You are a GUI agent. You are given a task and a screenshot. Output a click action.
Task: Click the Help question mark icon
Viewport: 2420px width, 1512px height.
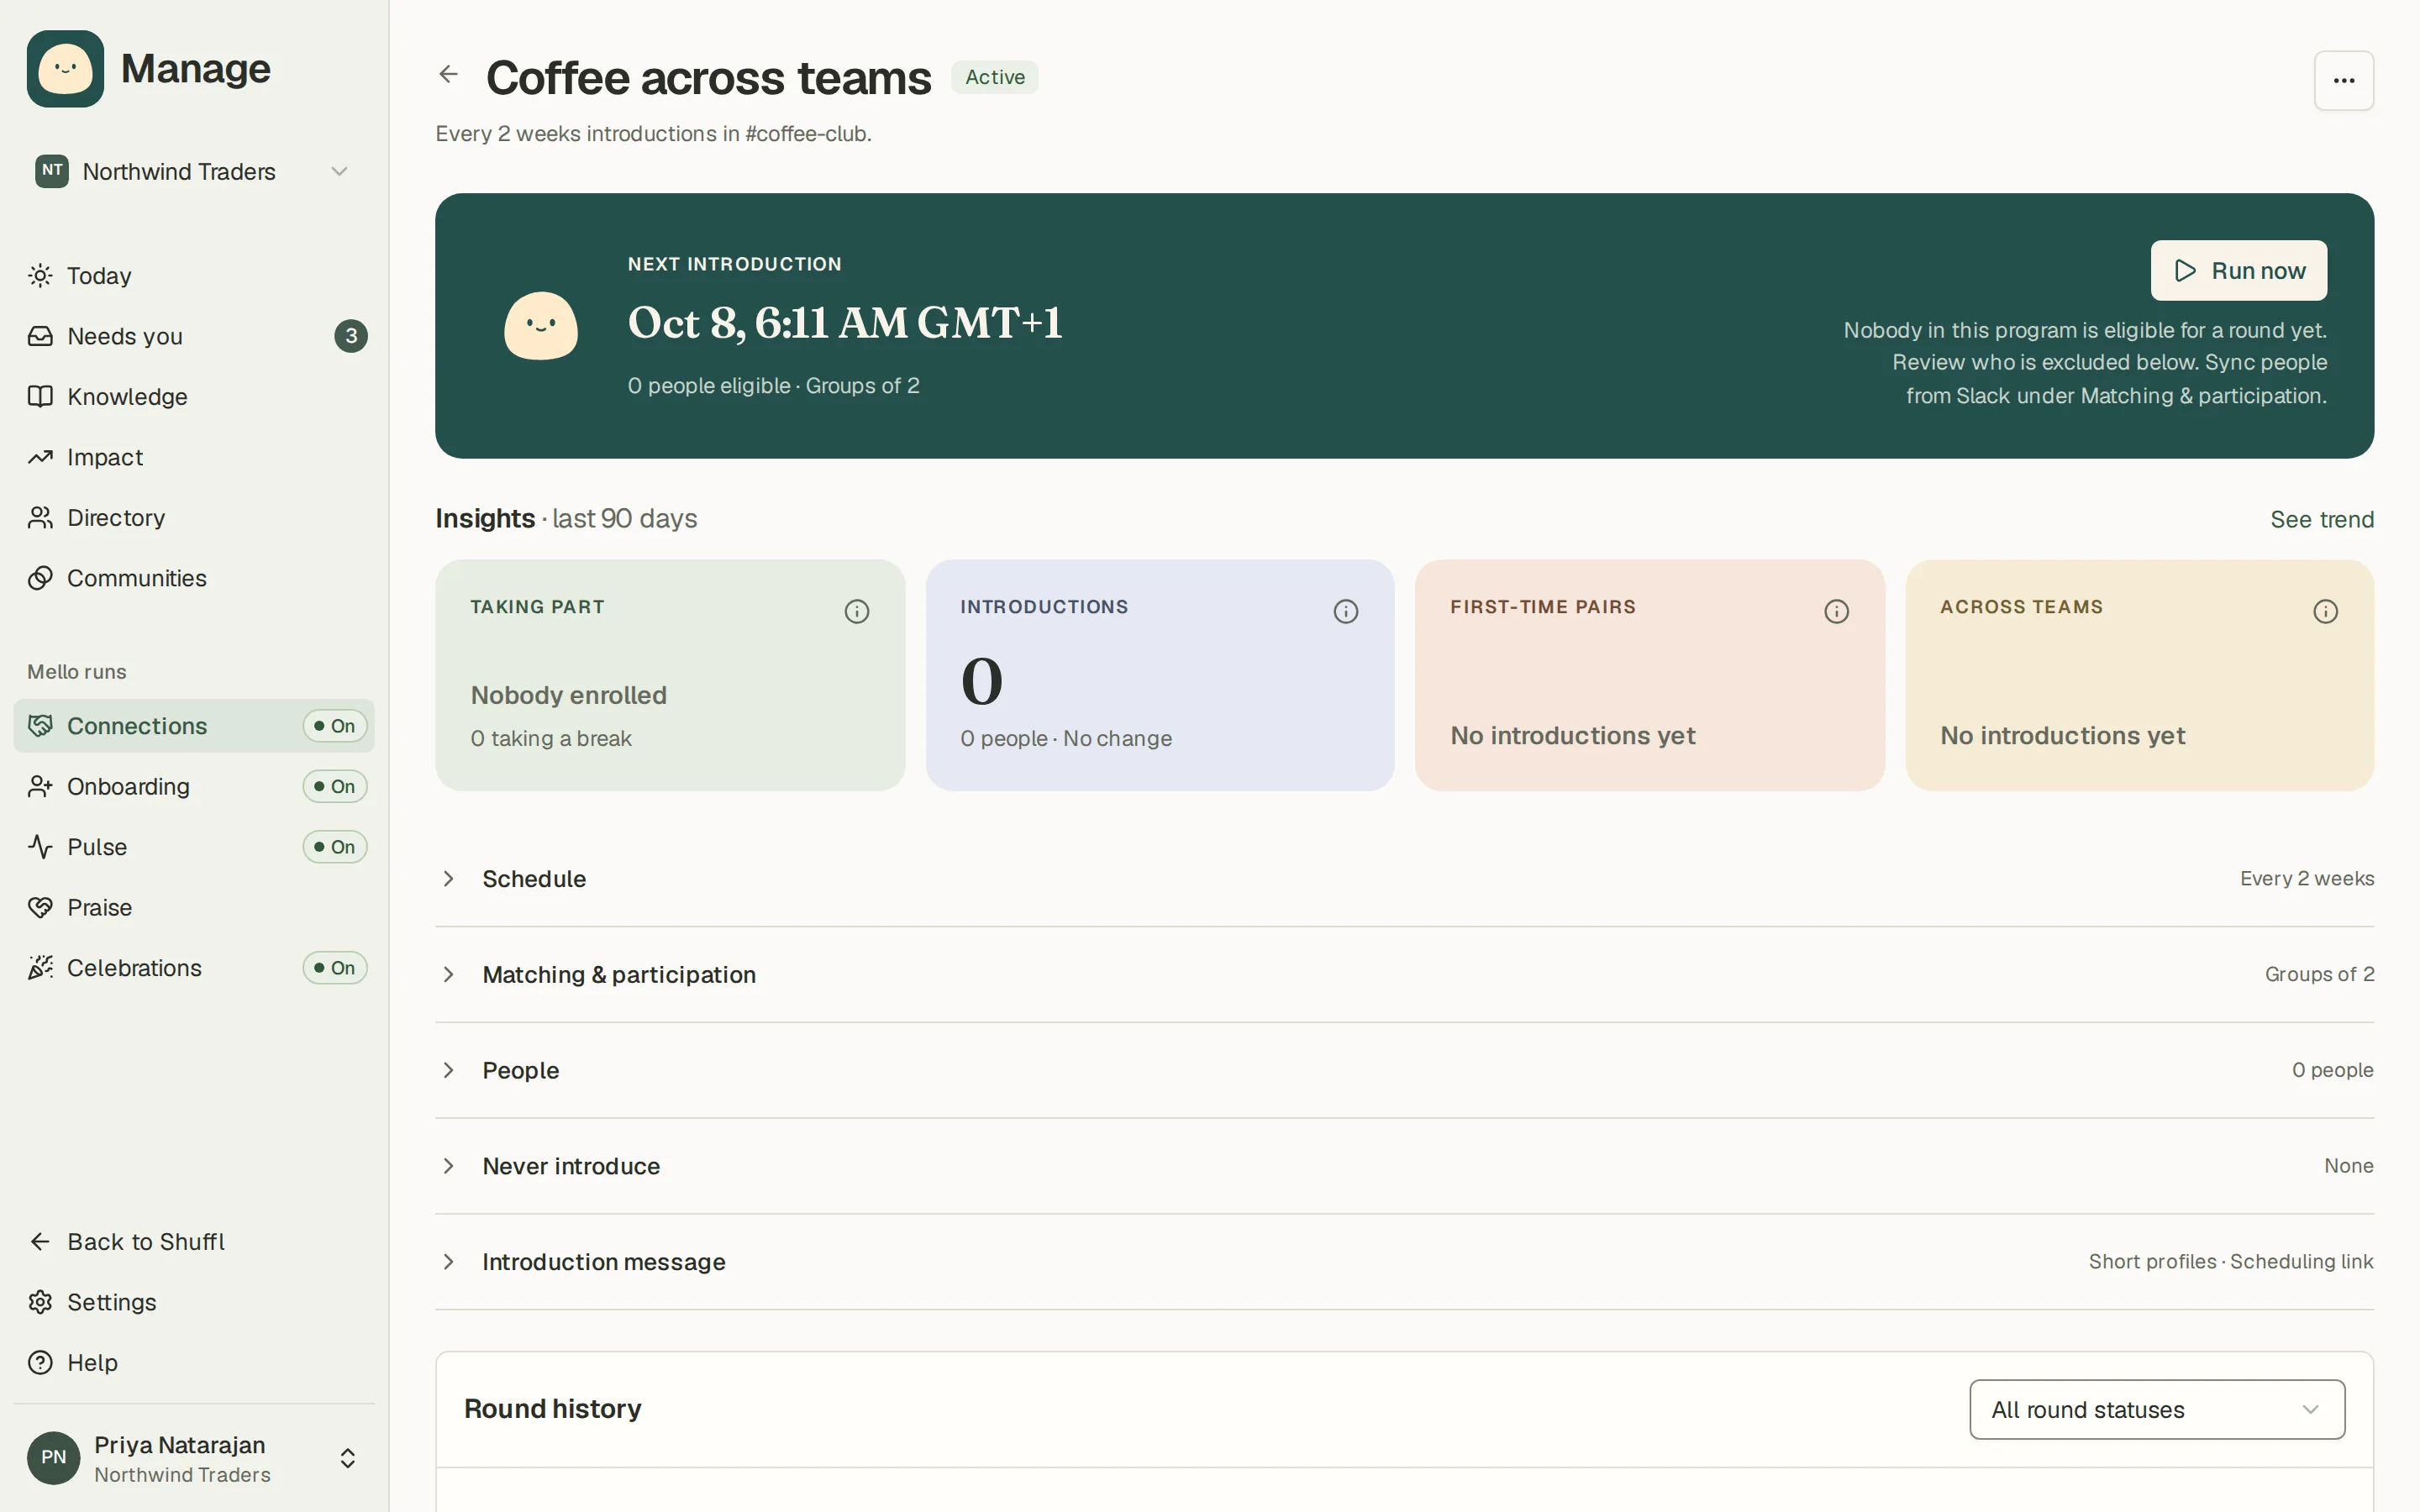[40, 1363]
